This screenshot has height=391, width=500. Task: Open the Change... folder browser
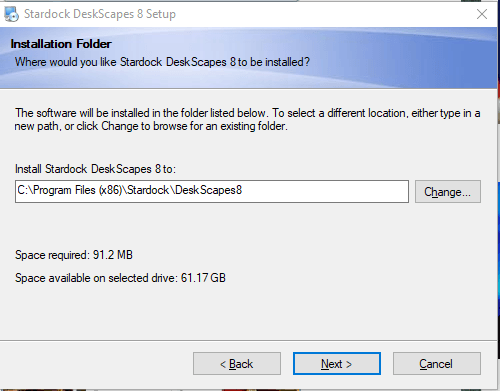click(448, 192)
